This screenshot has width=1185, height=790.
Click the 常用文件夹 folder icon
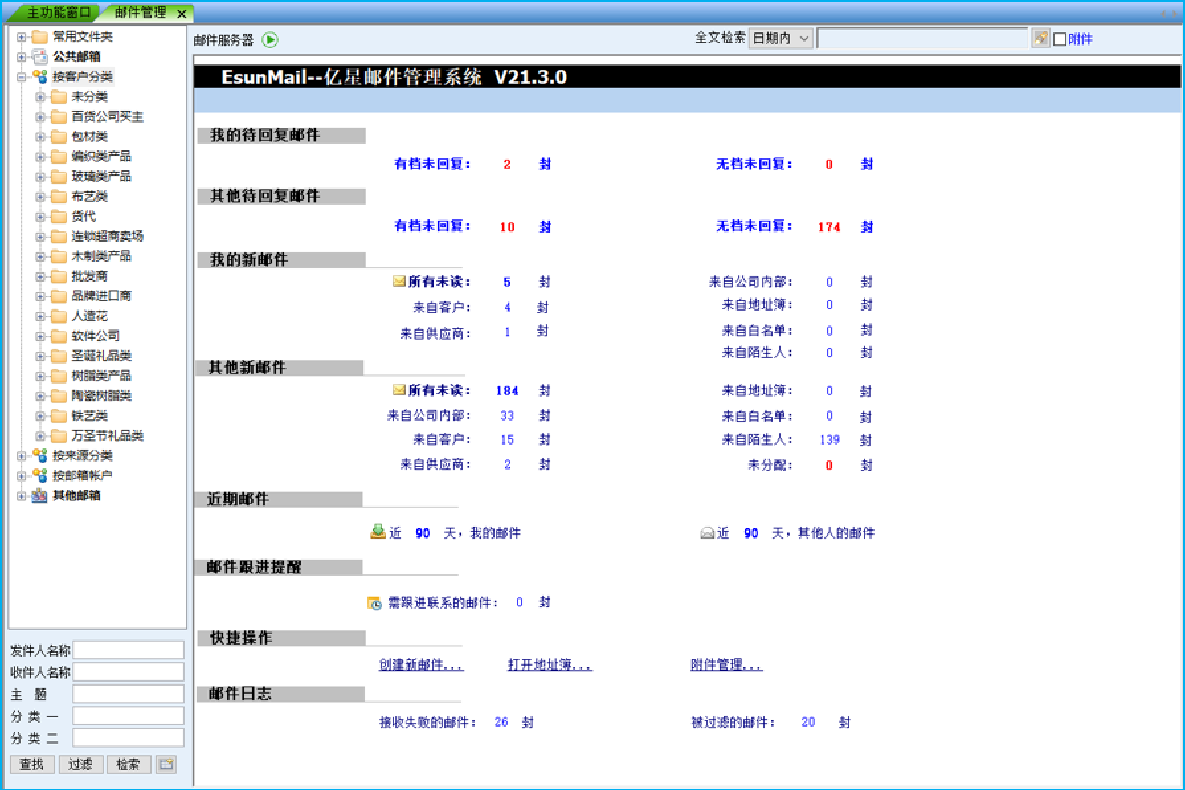(x=39, y=36)
